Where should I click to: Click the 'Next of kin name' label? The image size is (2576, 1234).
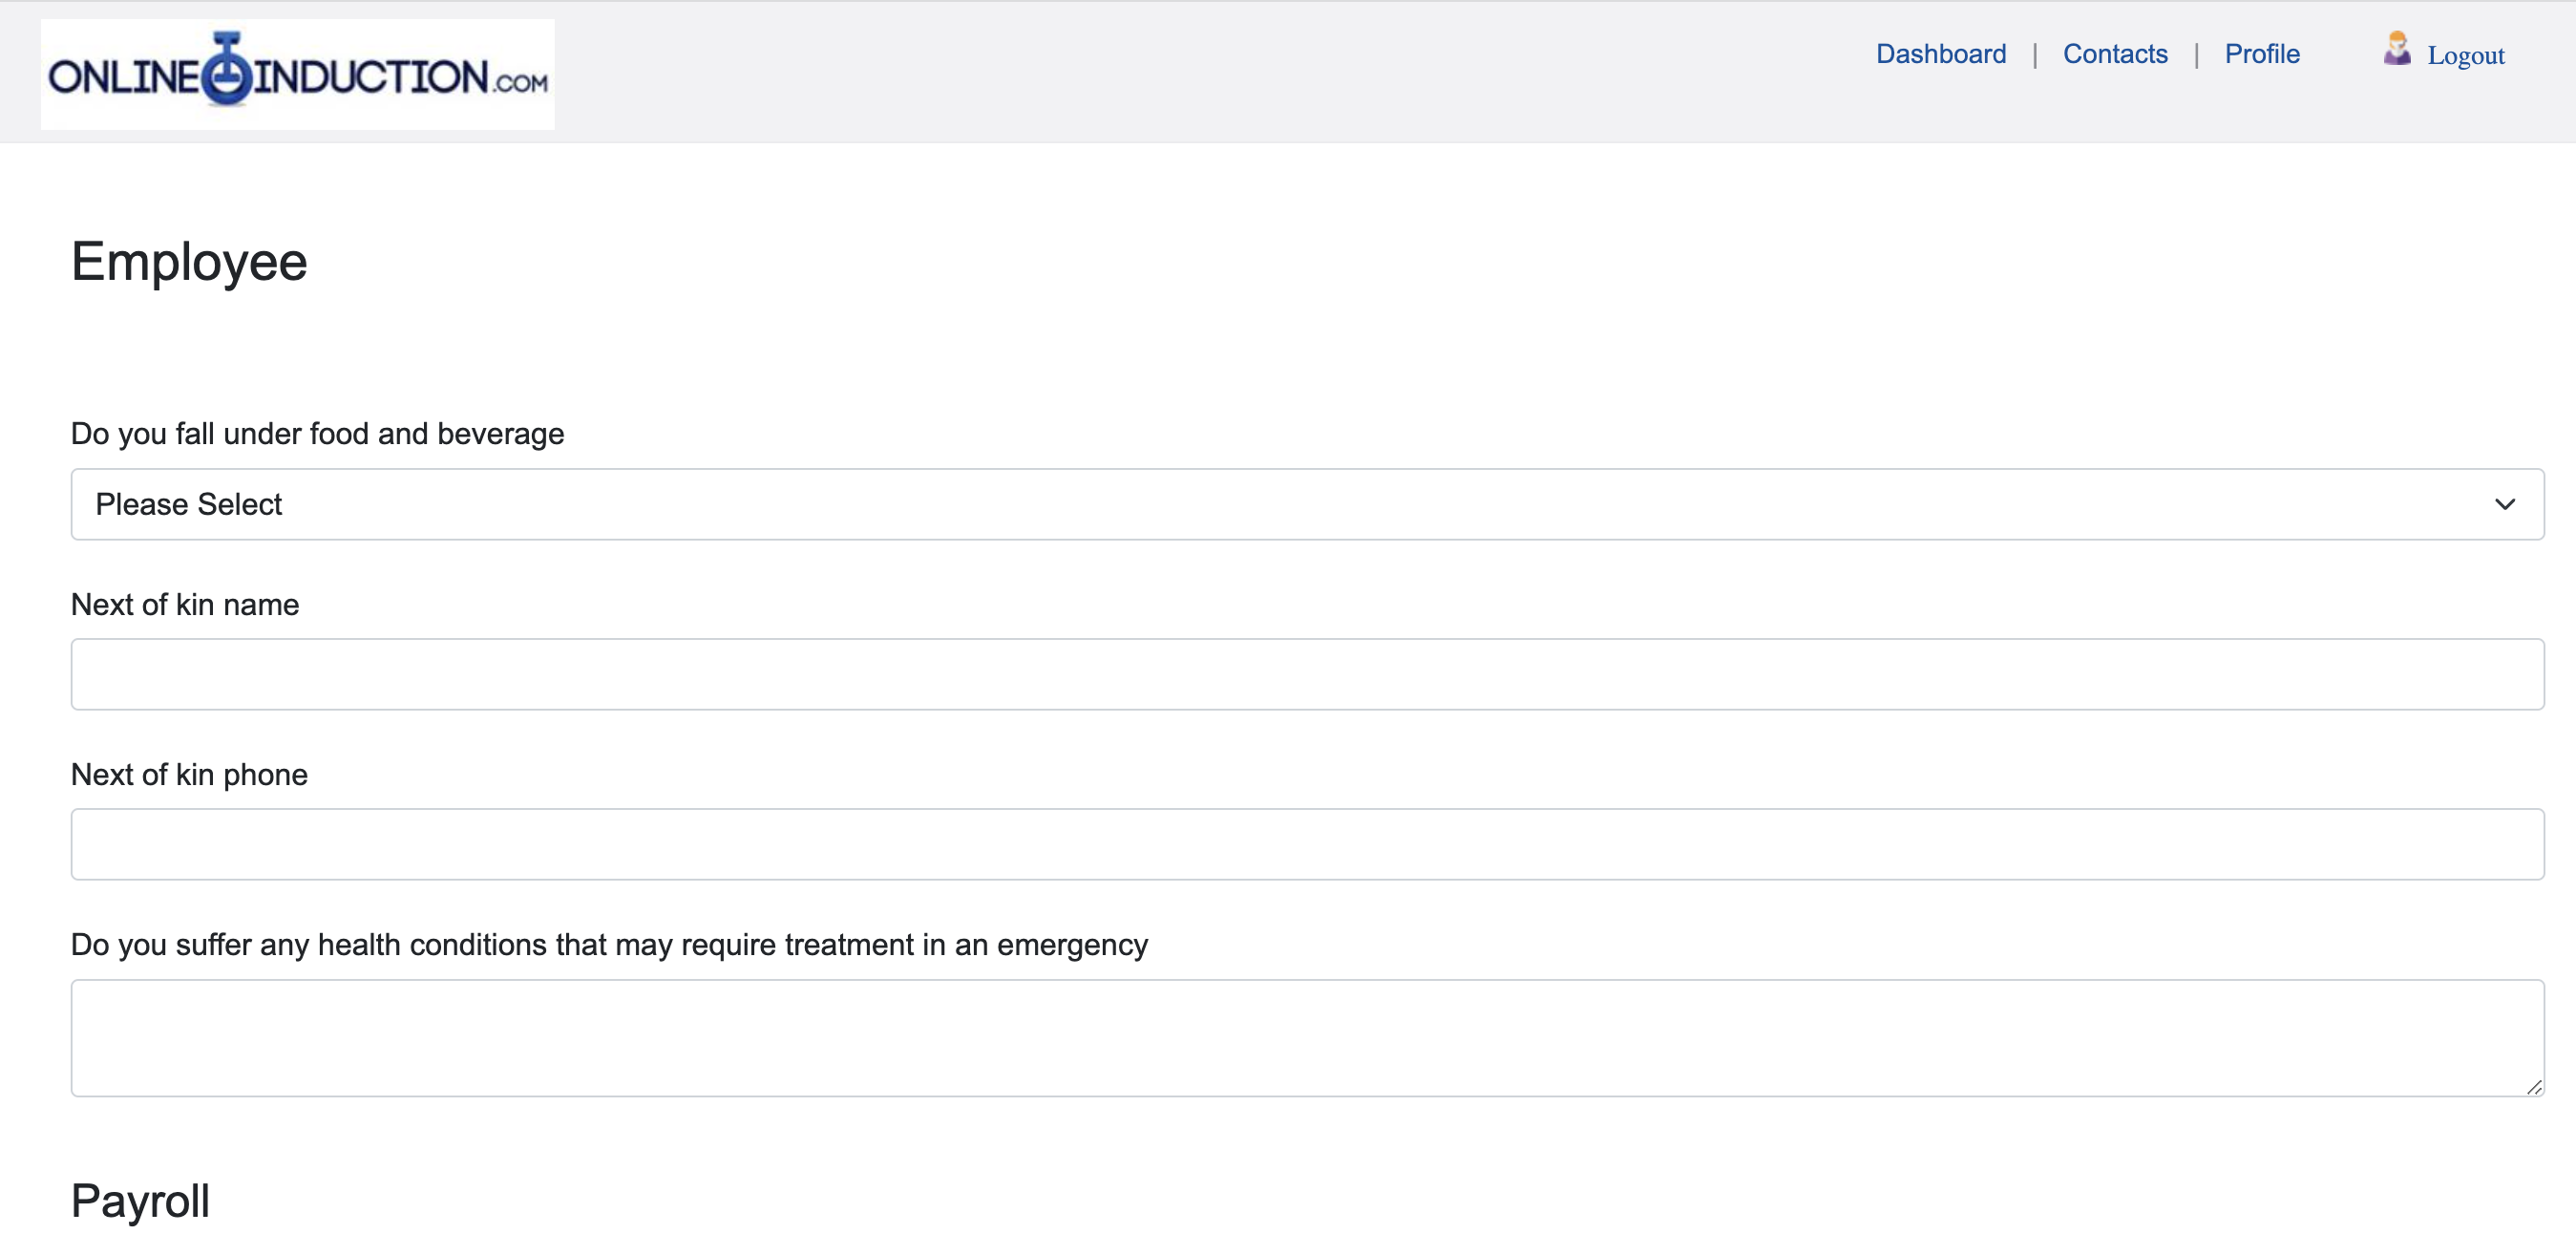(x=185, y=604)
